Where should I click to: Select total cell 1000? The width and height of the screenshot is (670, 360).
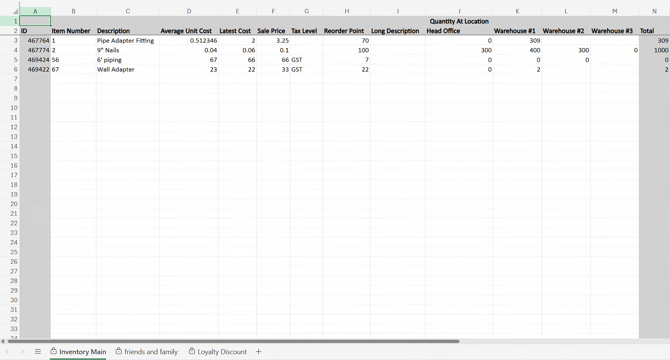pos(654,50)
